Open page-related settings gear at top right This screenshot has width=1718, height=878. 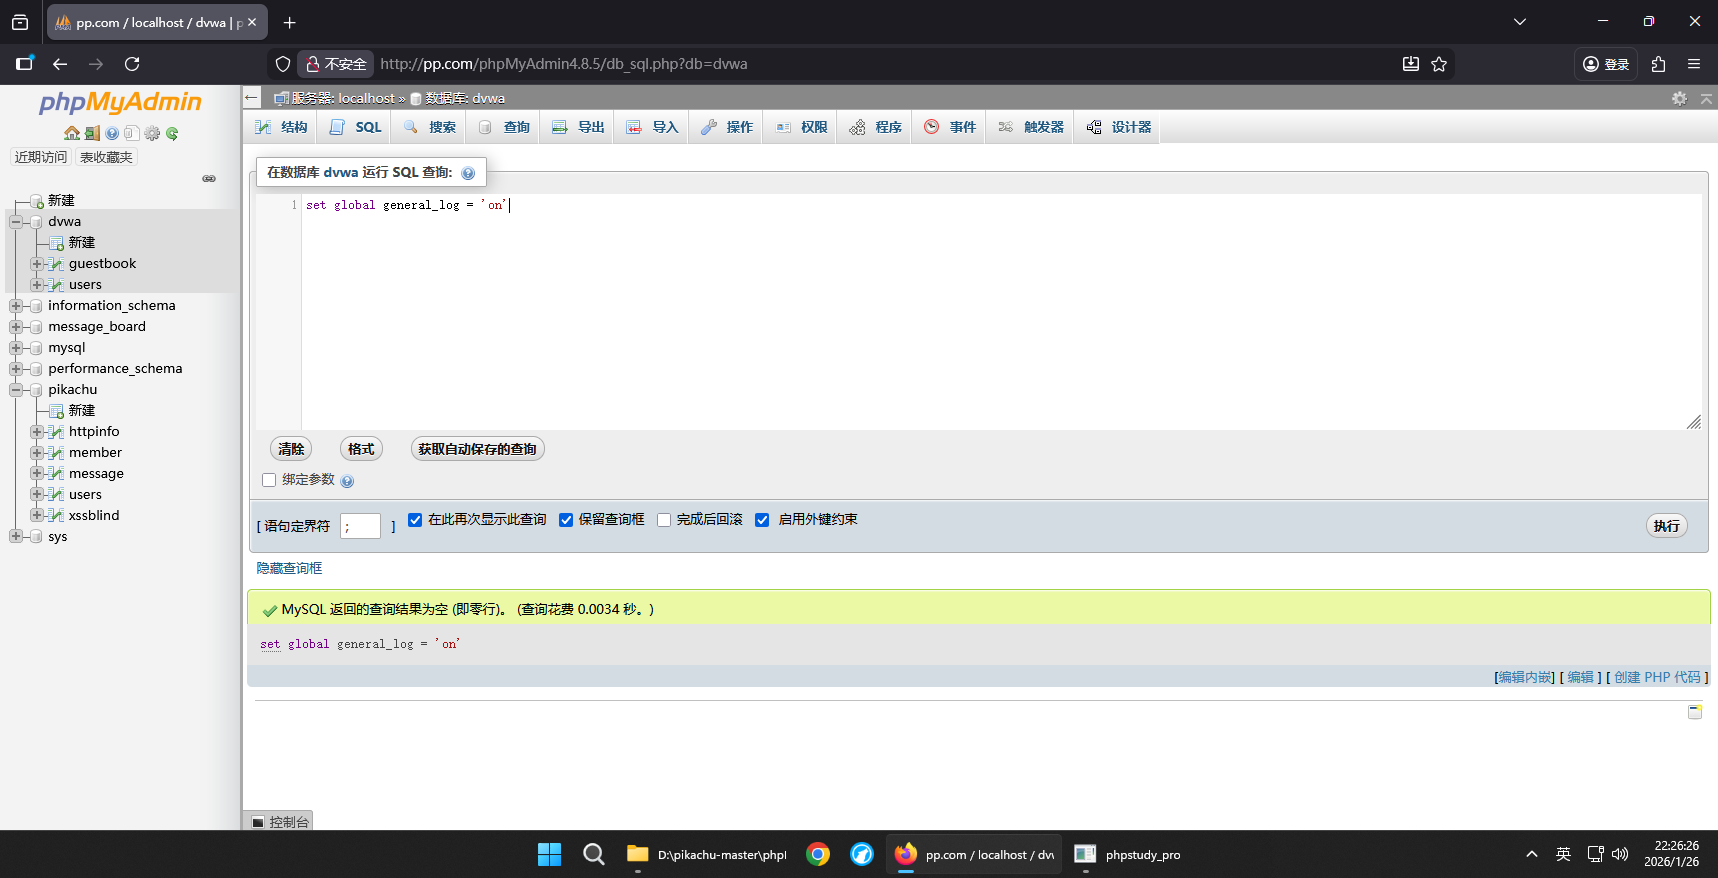[x=1679, y=98]
